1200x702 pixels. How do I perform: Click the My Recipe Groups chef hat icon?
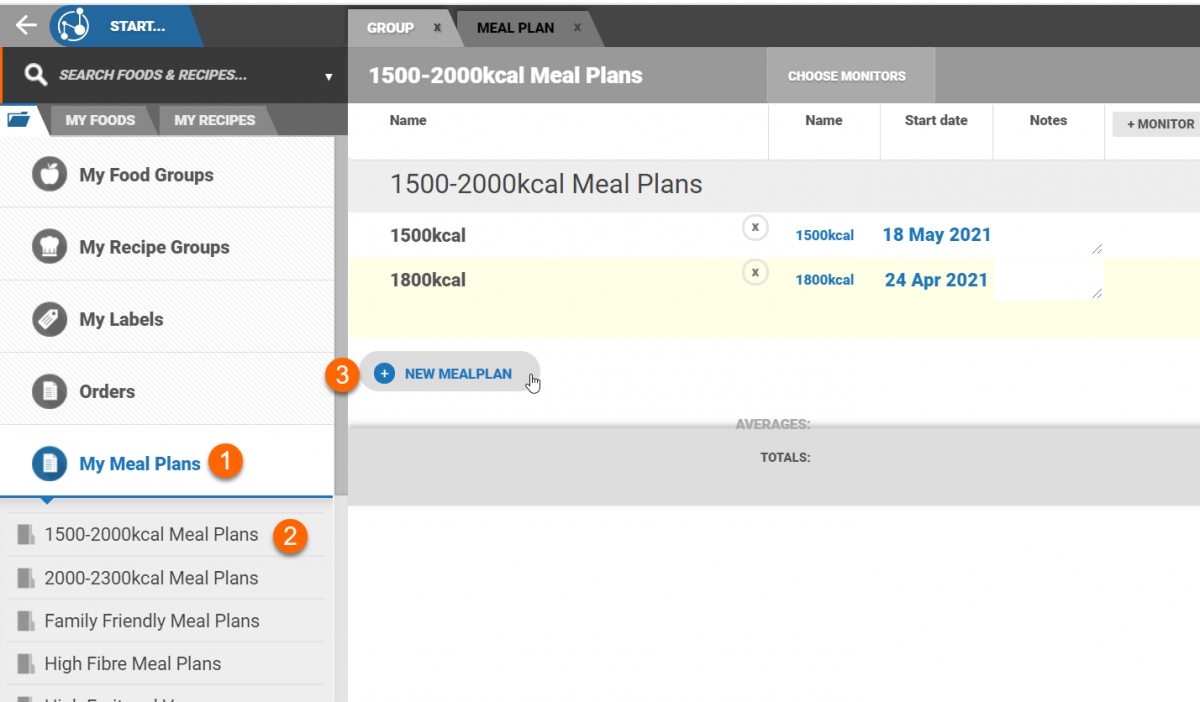(49, 247)
